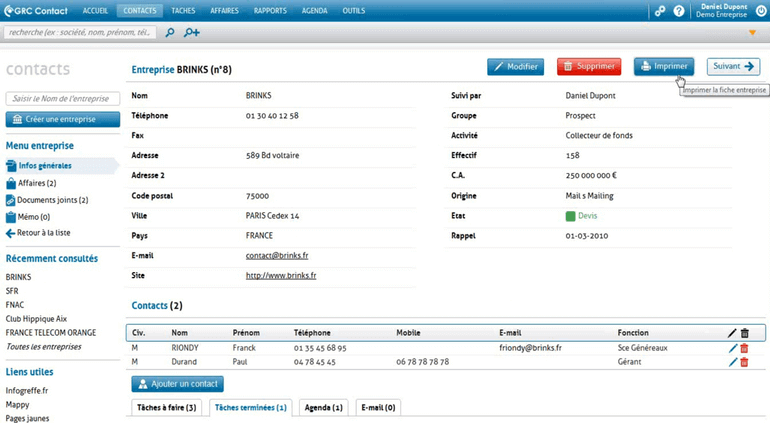Open the Pages jaunes link
Viewport: 770px width, 423px height.
coord(28,419)
